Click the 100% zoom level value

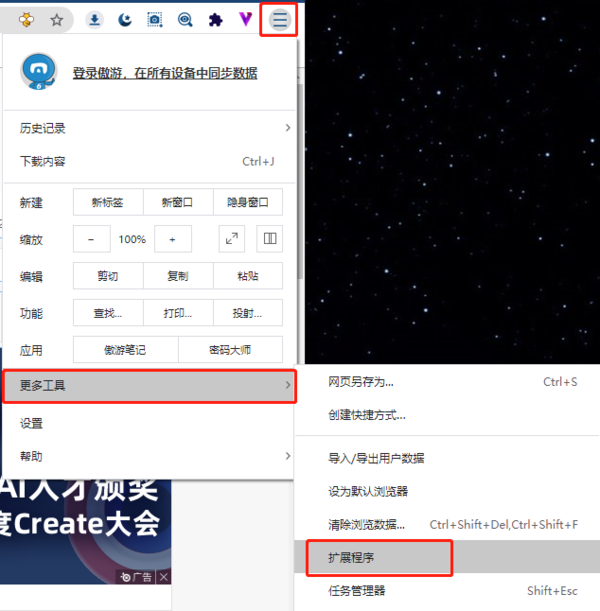132,239
